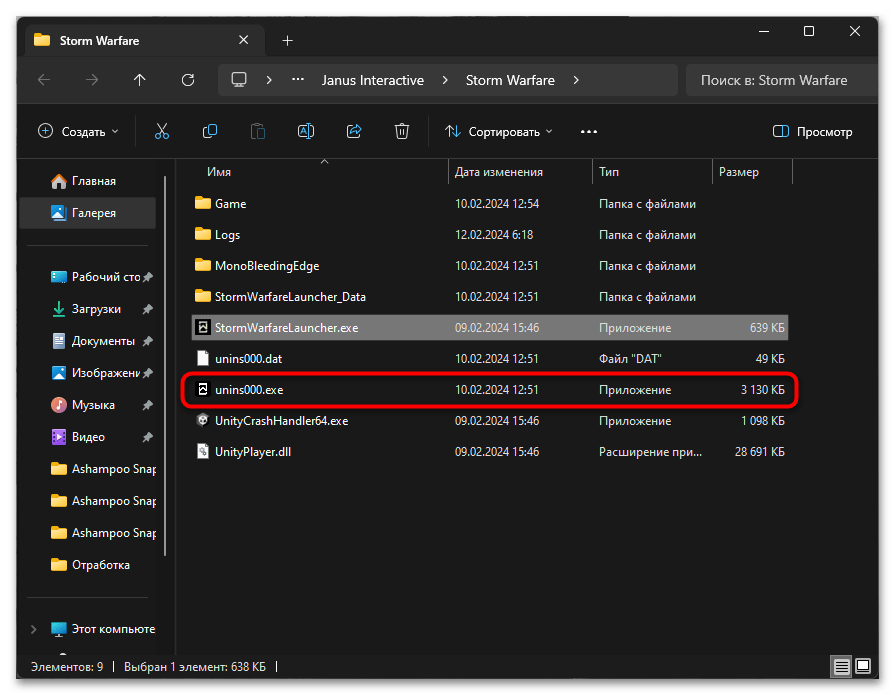Go forward with the right arrow
895x695 pixels.
pyautogui.click(x=92, y=80)
